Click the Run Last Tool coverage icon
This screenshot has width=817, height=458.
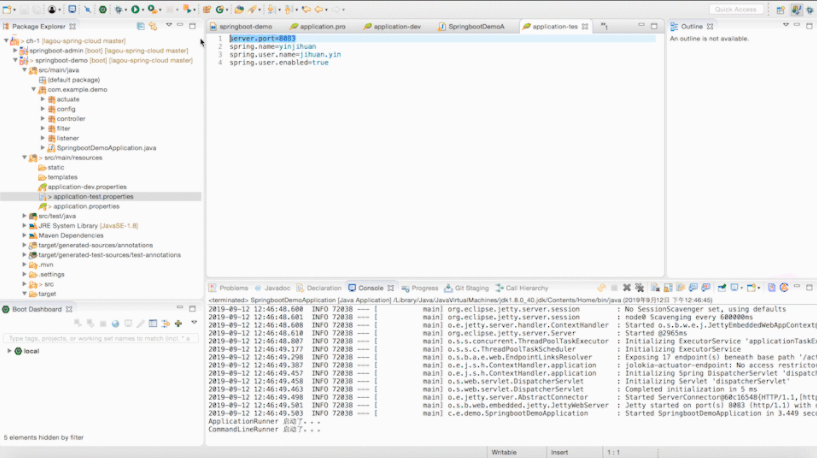pos(152,9)
